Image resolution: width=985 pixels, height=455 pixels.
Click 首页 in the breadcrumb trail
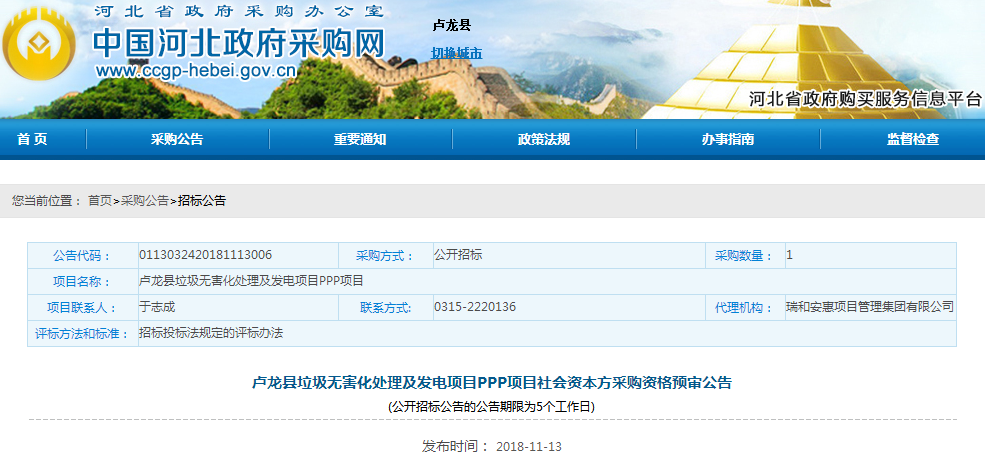(100, 201)
